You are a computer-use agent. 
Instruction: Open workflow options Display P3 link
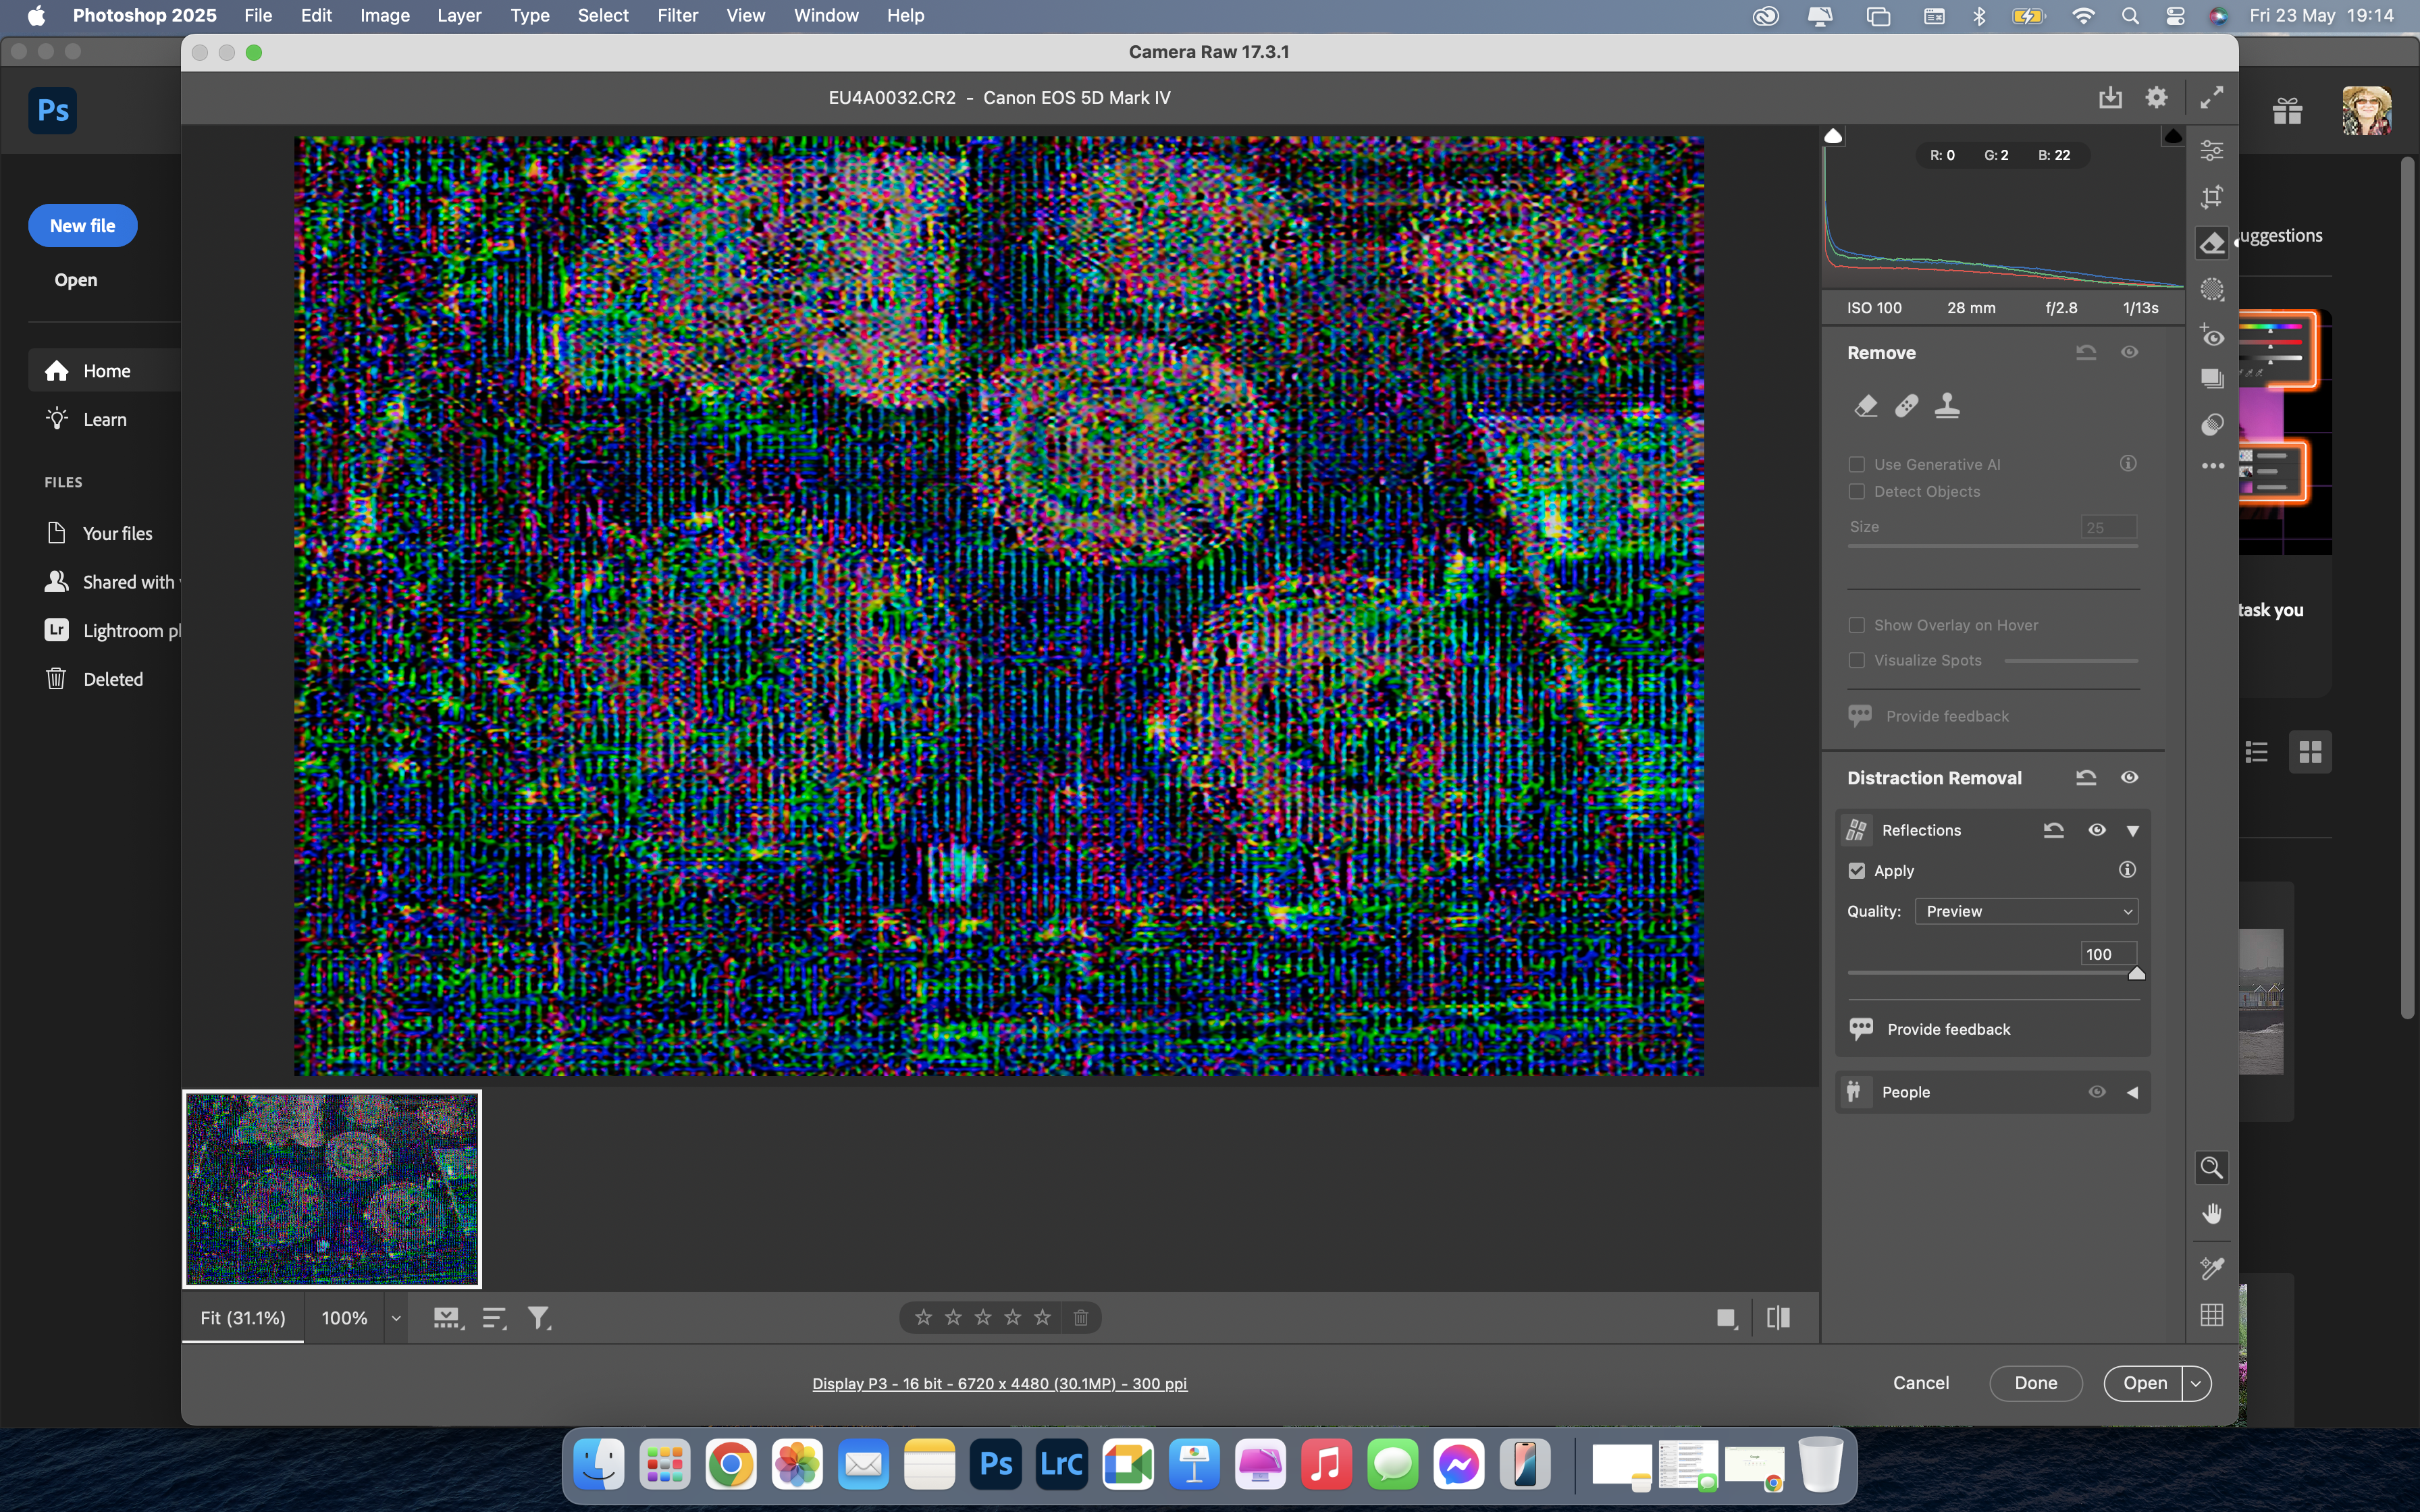(x=999, y=1384)
